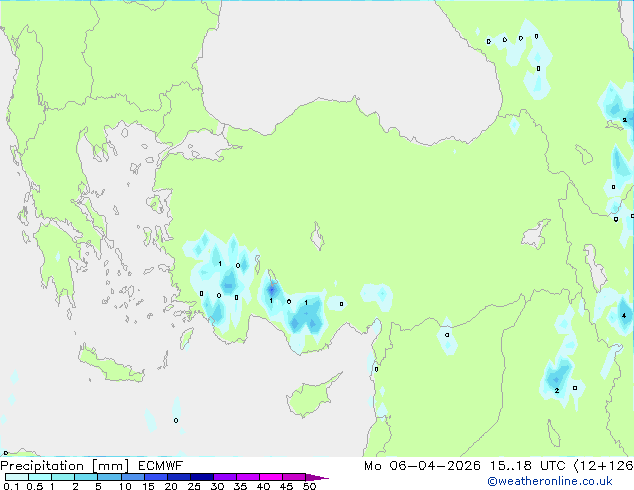Click the ECMWF model label
634x490 pixels.
point(161,466)
